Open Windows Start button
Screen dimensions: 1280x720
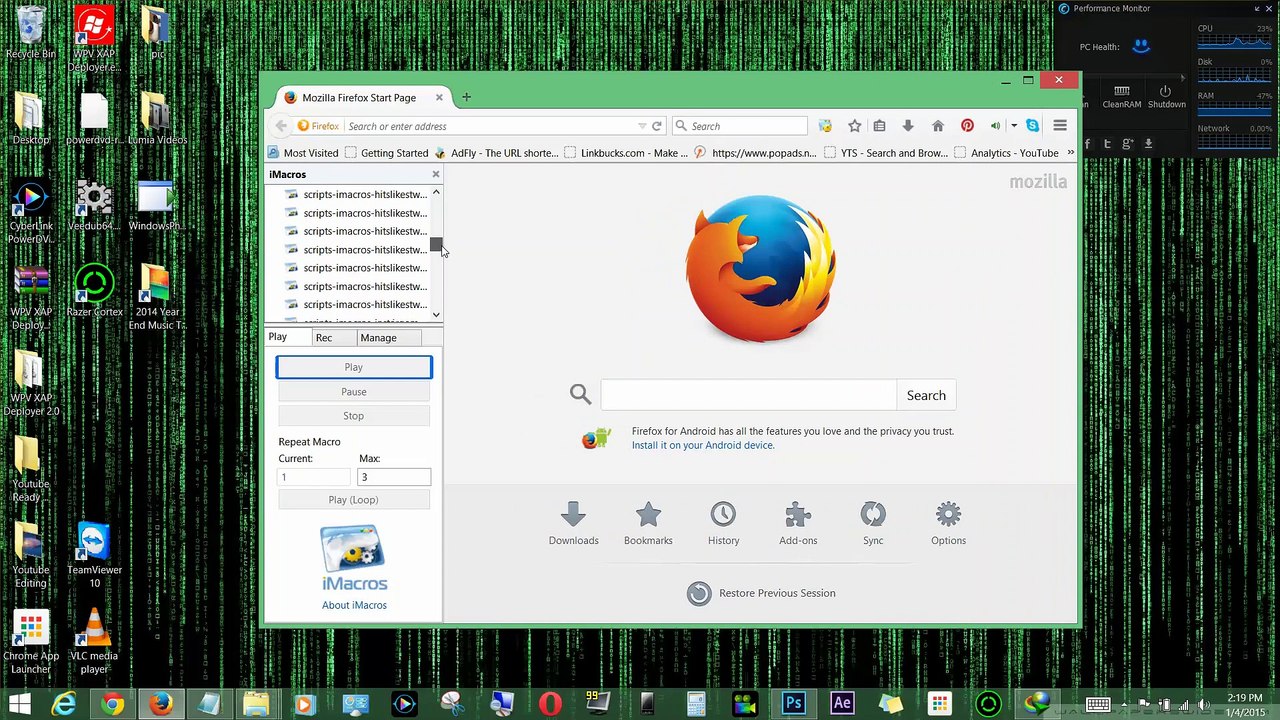pos(18,704)
